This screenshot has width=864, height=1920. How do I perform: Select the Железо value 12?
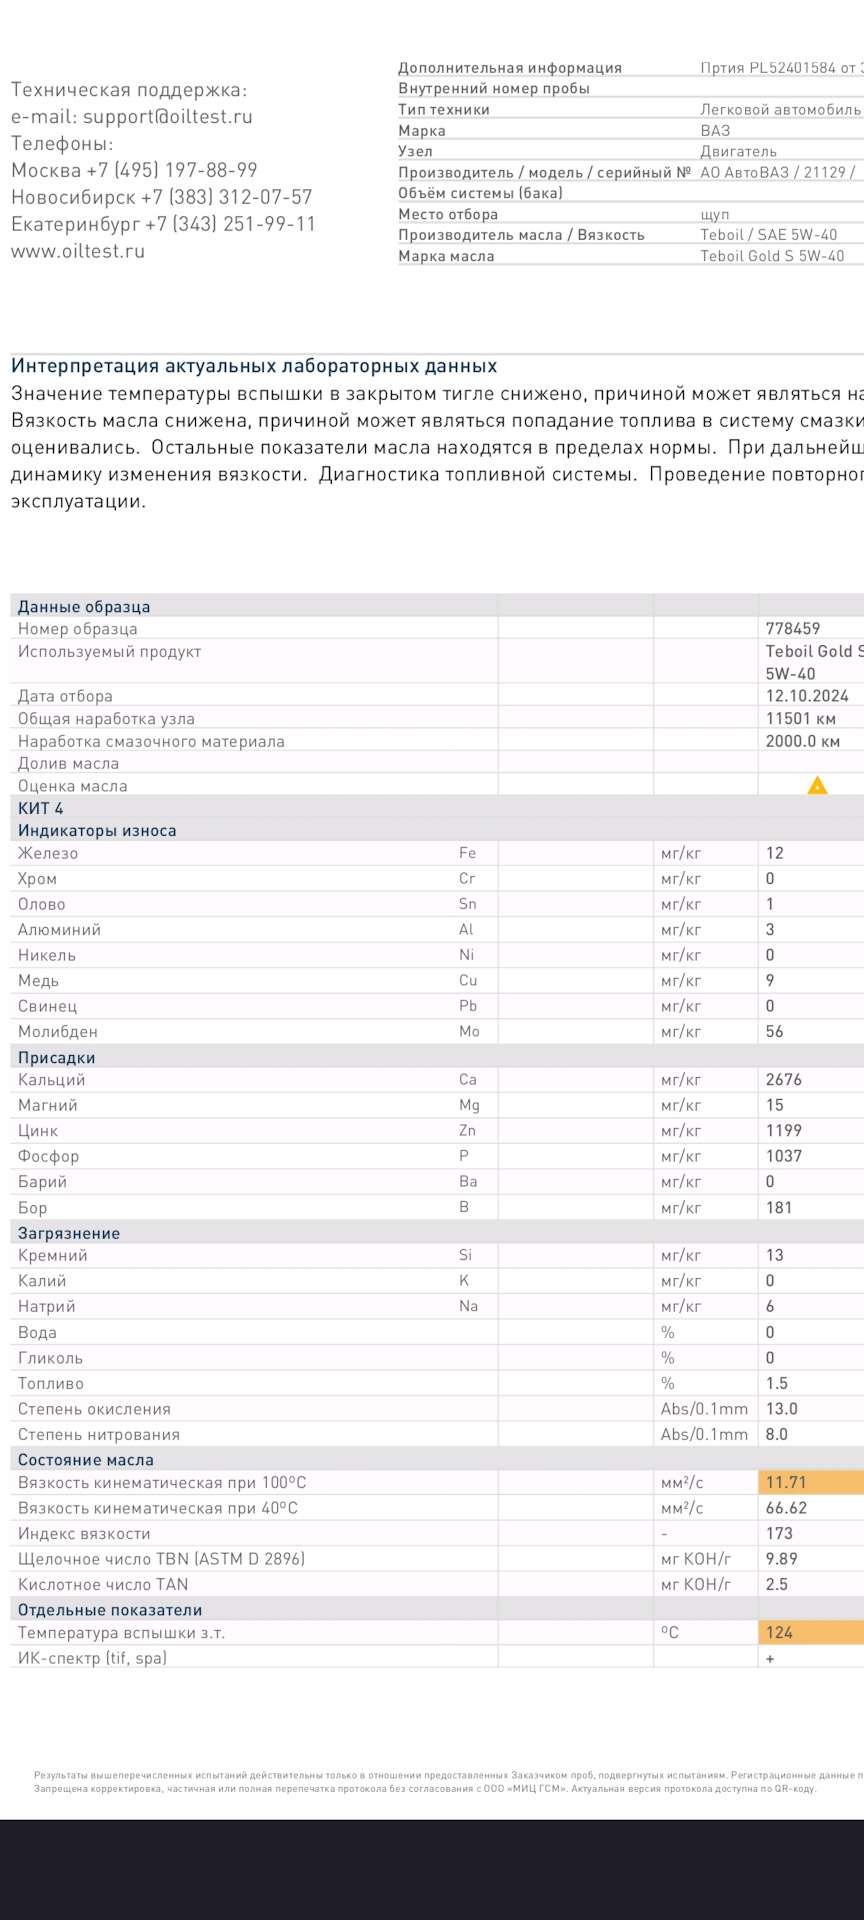pyautogui.click(x=775, y=854)
